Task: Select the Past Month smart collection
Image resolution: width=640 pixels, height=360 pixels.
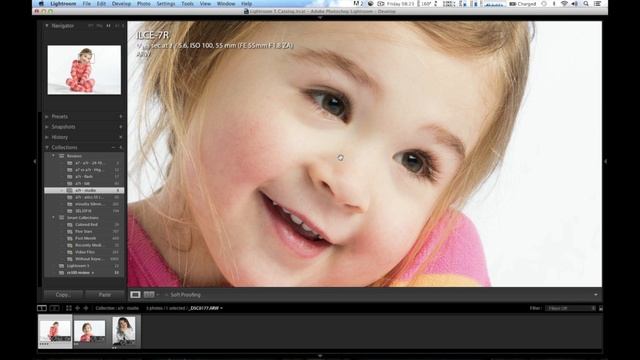Action: click(84, 238)
